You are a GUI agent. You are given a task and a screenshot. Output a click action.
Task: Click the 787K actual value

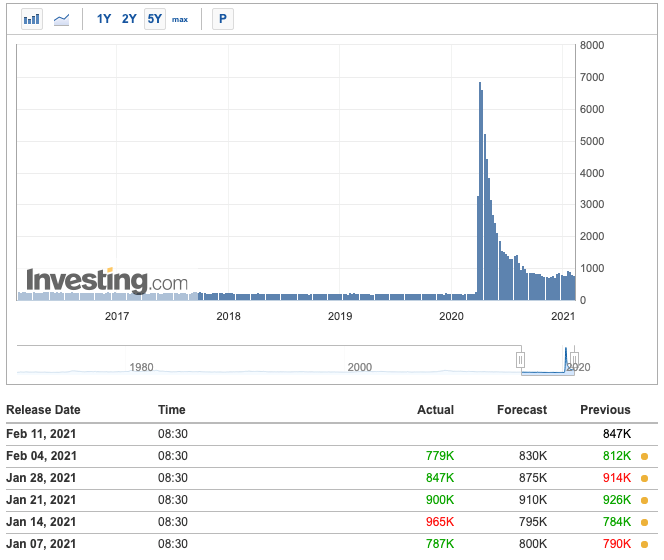[x=440, y=544]
